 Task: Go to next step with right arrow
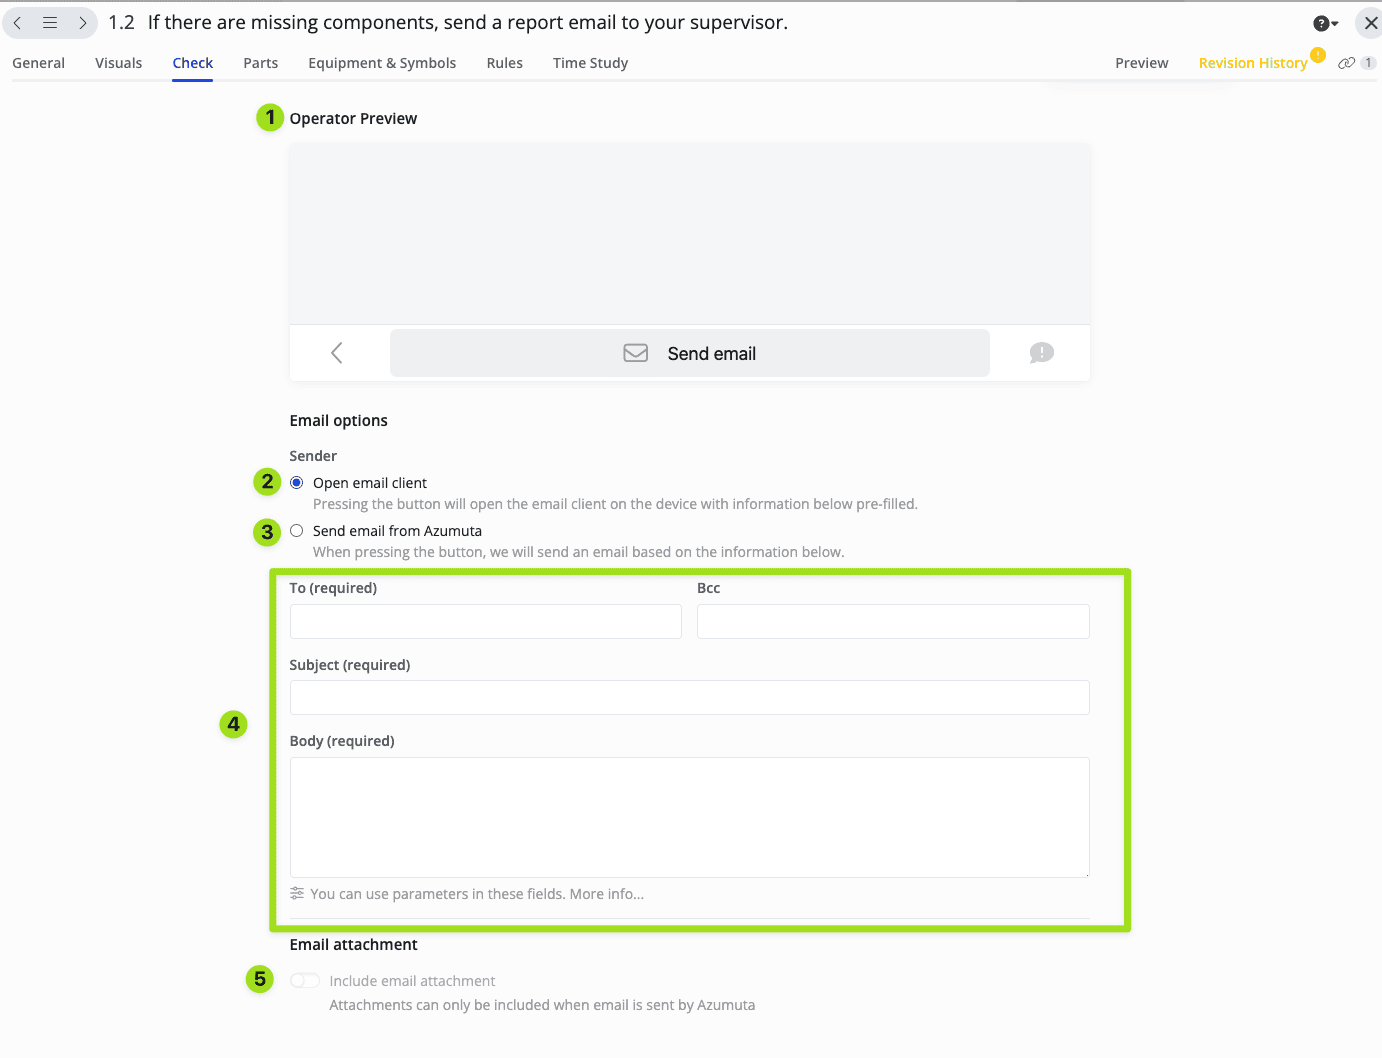[x=82, y=23]
